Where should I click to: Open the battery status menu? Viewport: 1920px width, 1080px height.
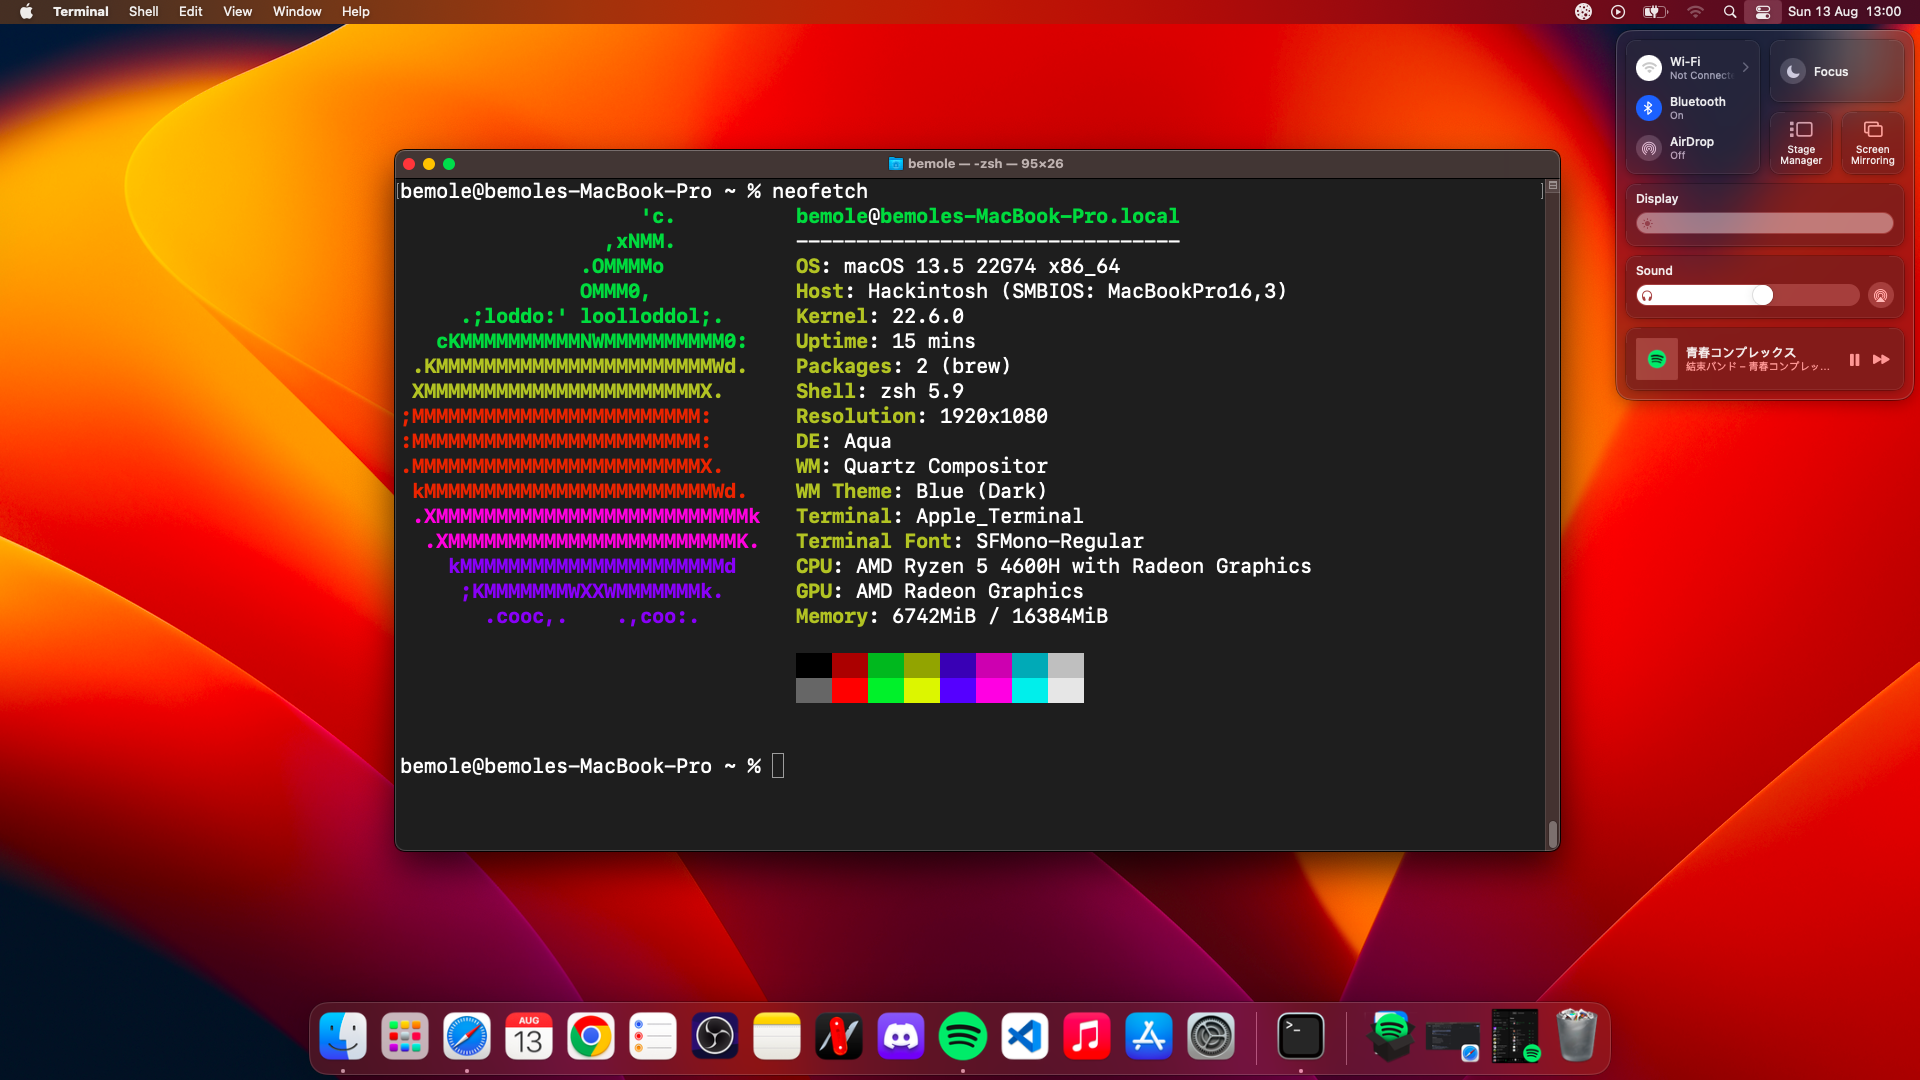pos(1654,11)
